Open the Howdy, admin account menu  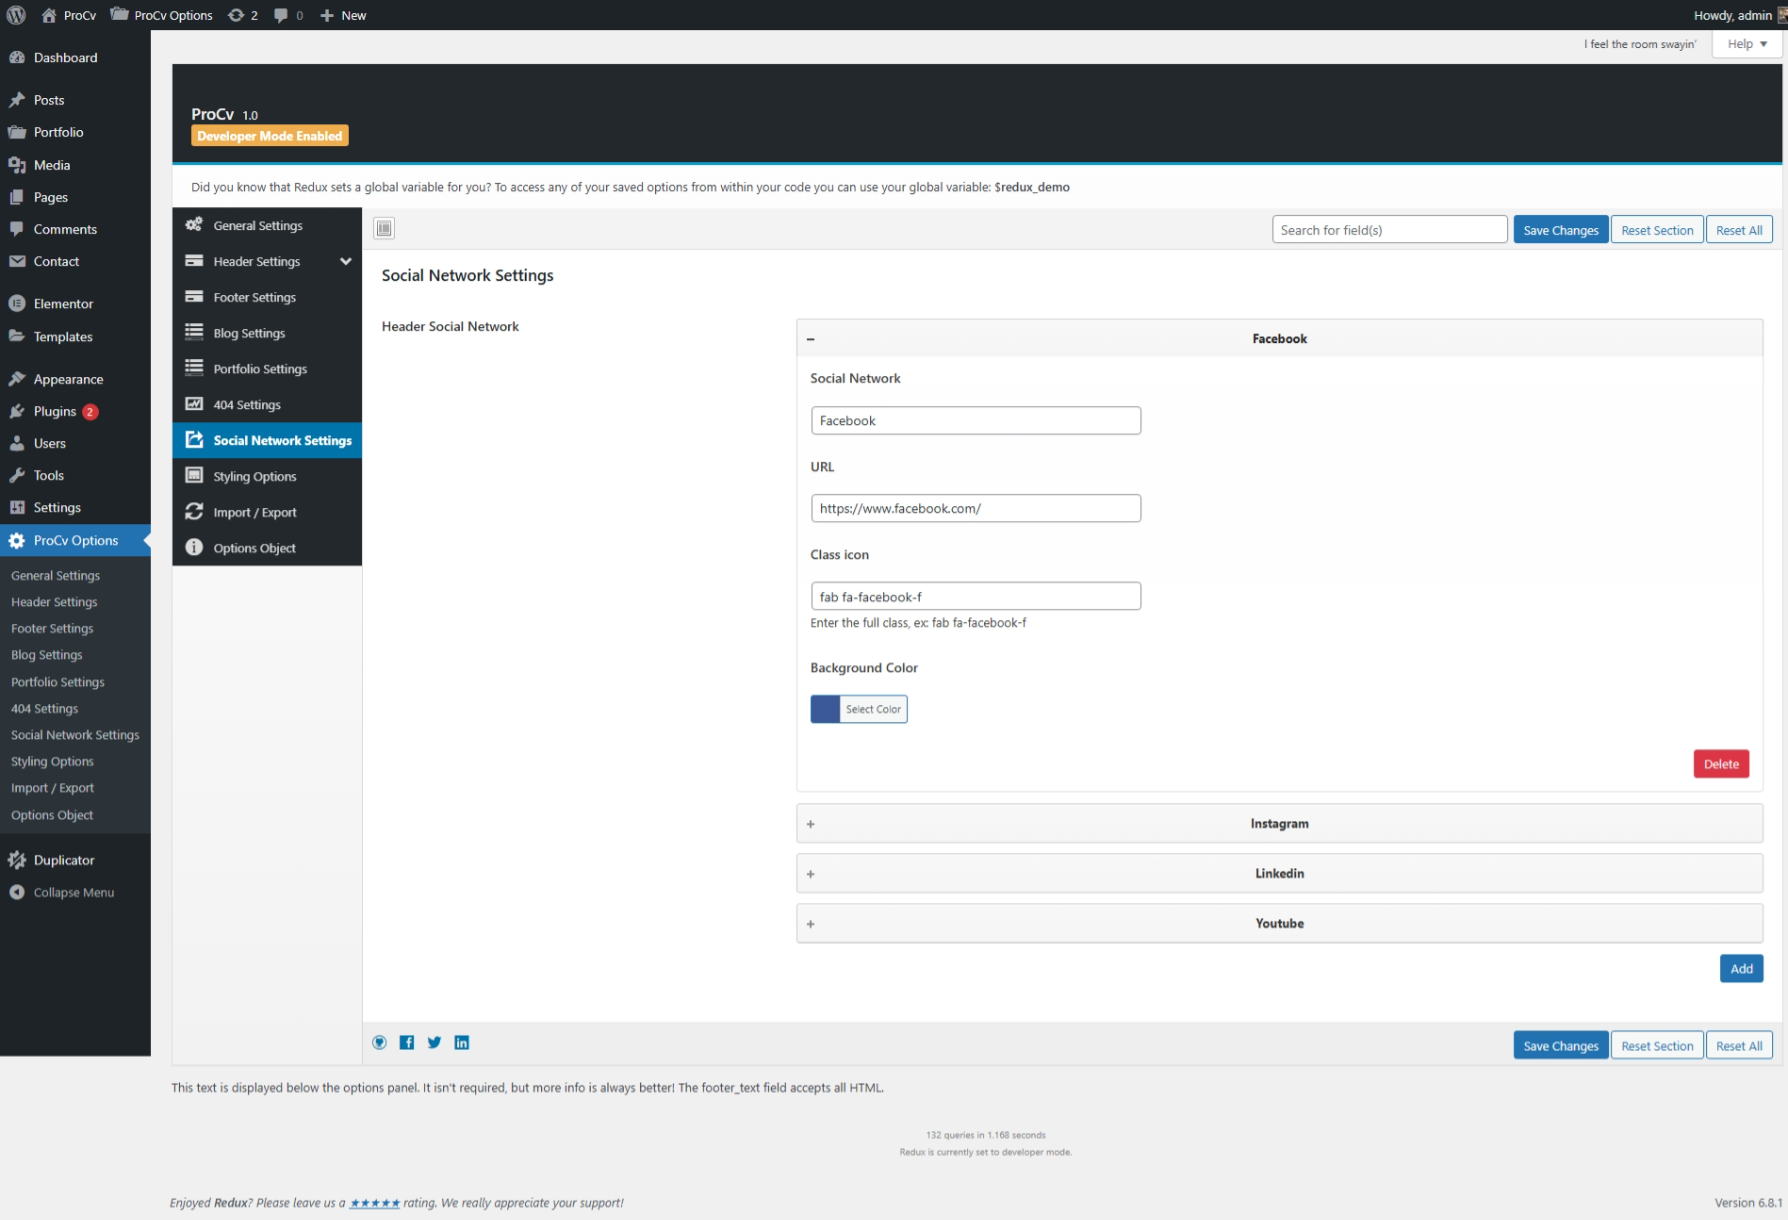pyautogui.click(x=1738, y=15)
